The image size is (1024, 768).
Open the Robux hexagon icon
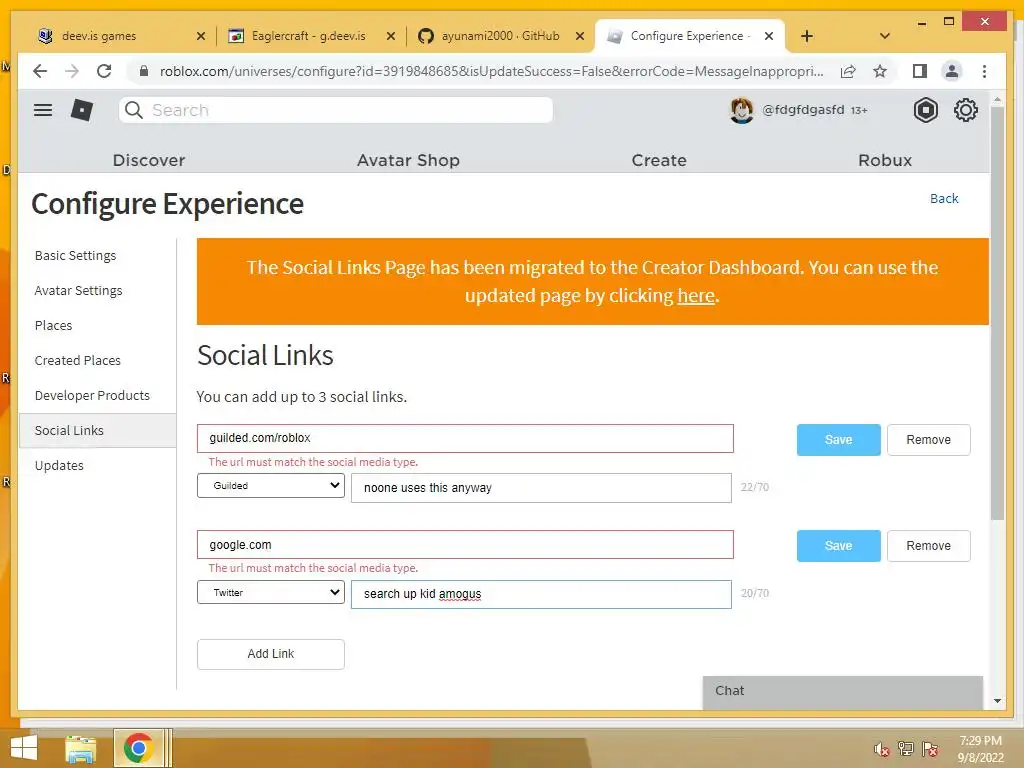pyautogui.click(x=925, y=110)
